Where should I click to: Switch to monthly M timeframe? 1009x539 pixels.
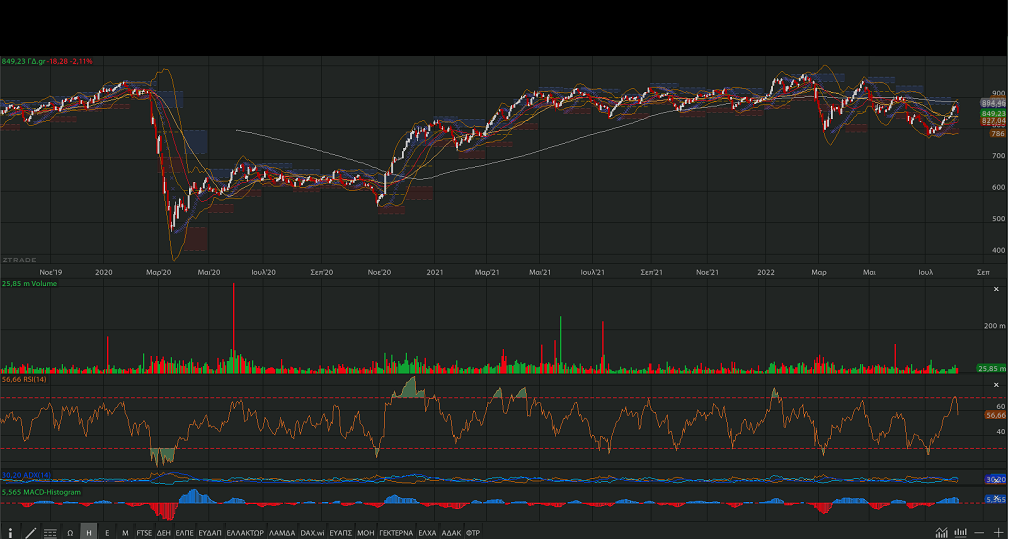(x=124, y=533)
